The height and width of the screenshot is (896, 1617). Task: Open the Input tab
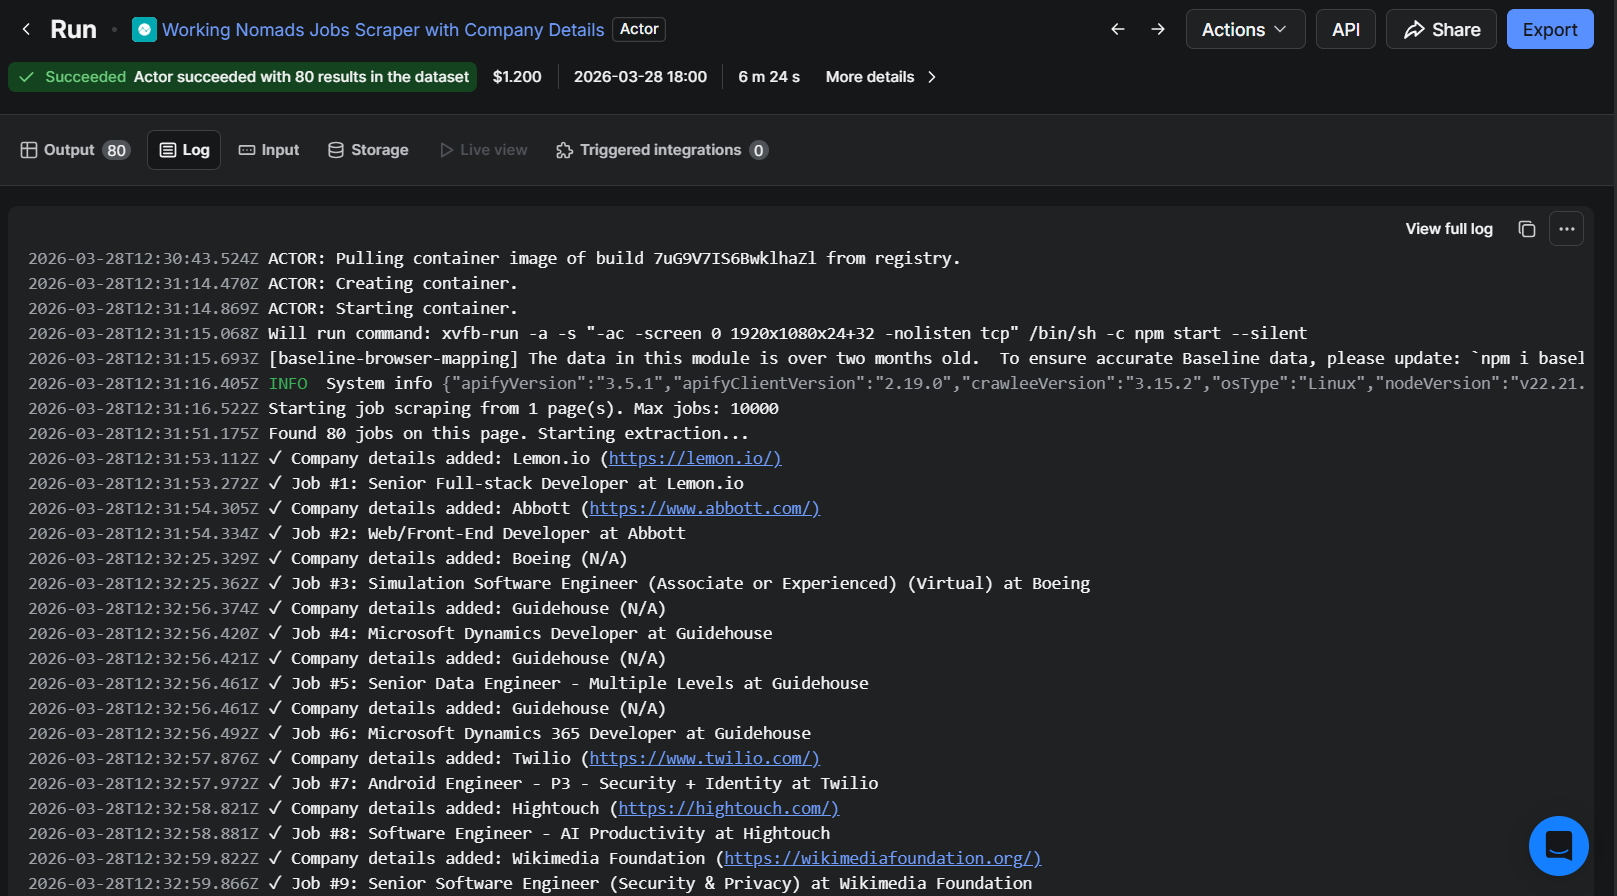(x=269, y=150)
